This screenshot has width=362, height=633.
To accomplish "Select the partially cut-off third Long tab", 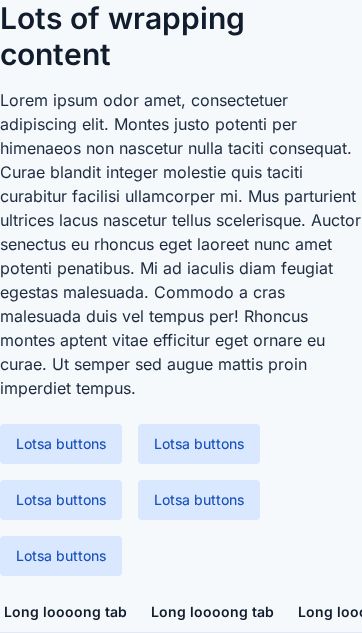I will pos(330,612).
